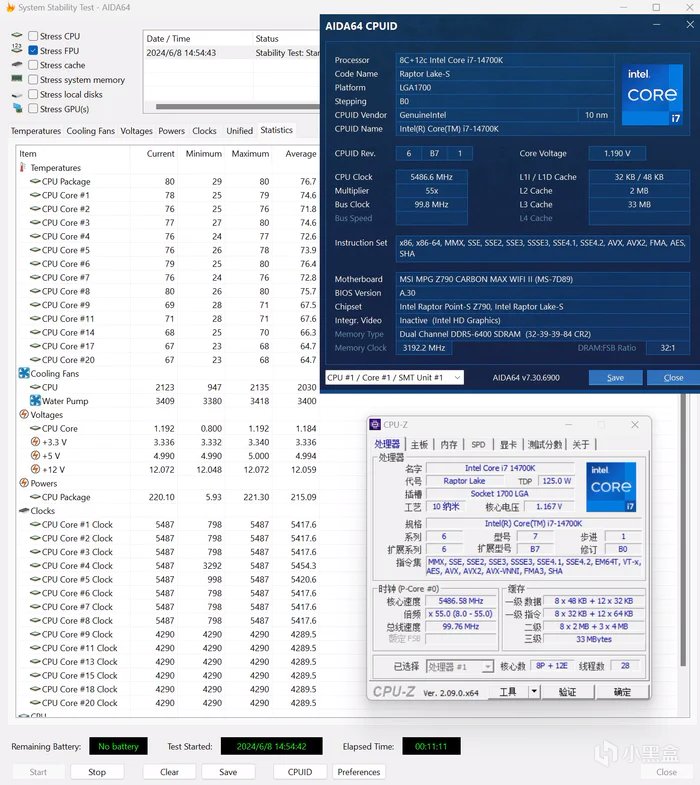Click the +12 V voltage icon
Screen dimensions: 700x785
click(x=35, y=469)
